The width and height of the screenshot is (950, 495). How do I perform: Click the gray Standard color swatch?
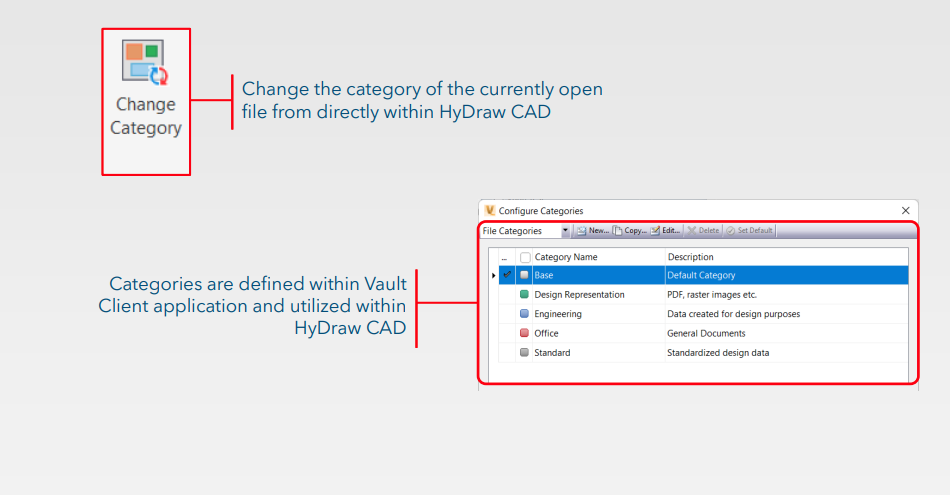[525, 353]
